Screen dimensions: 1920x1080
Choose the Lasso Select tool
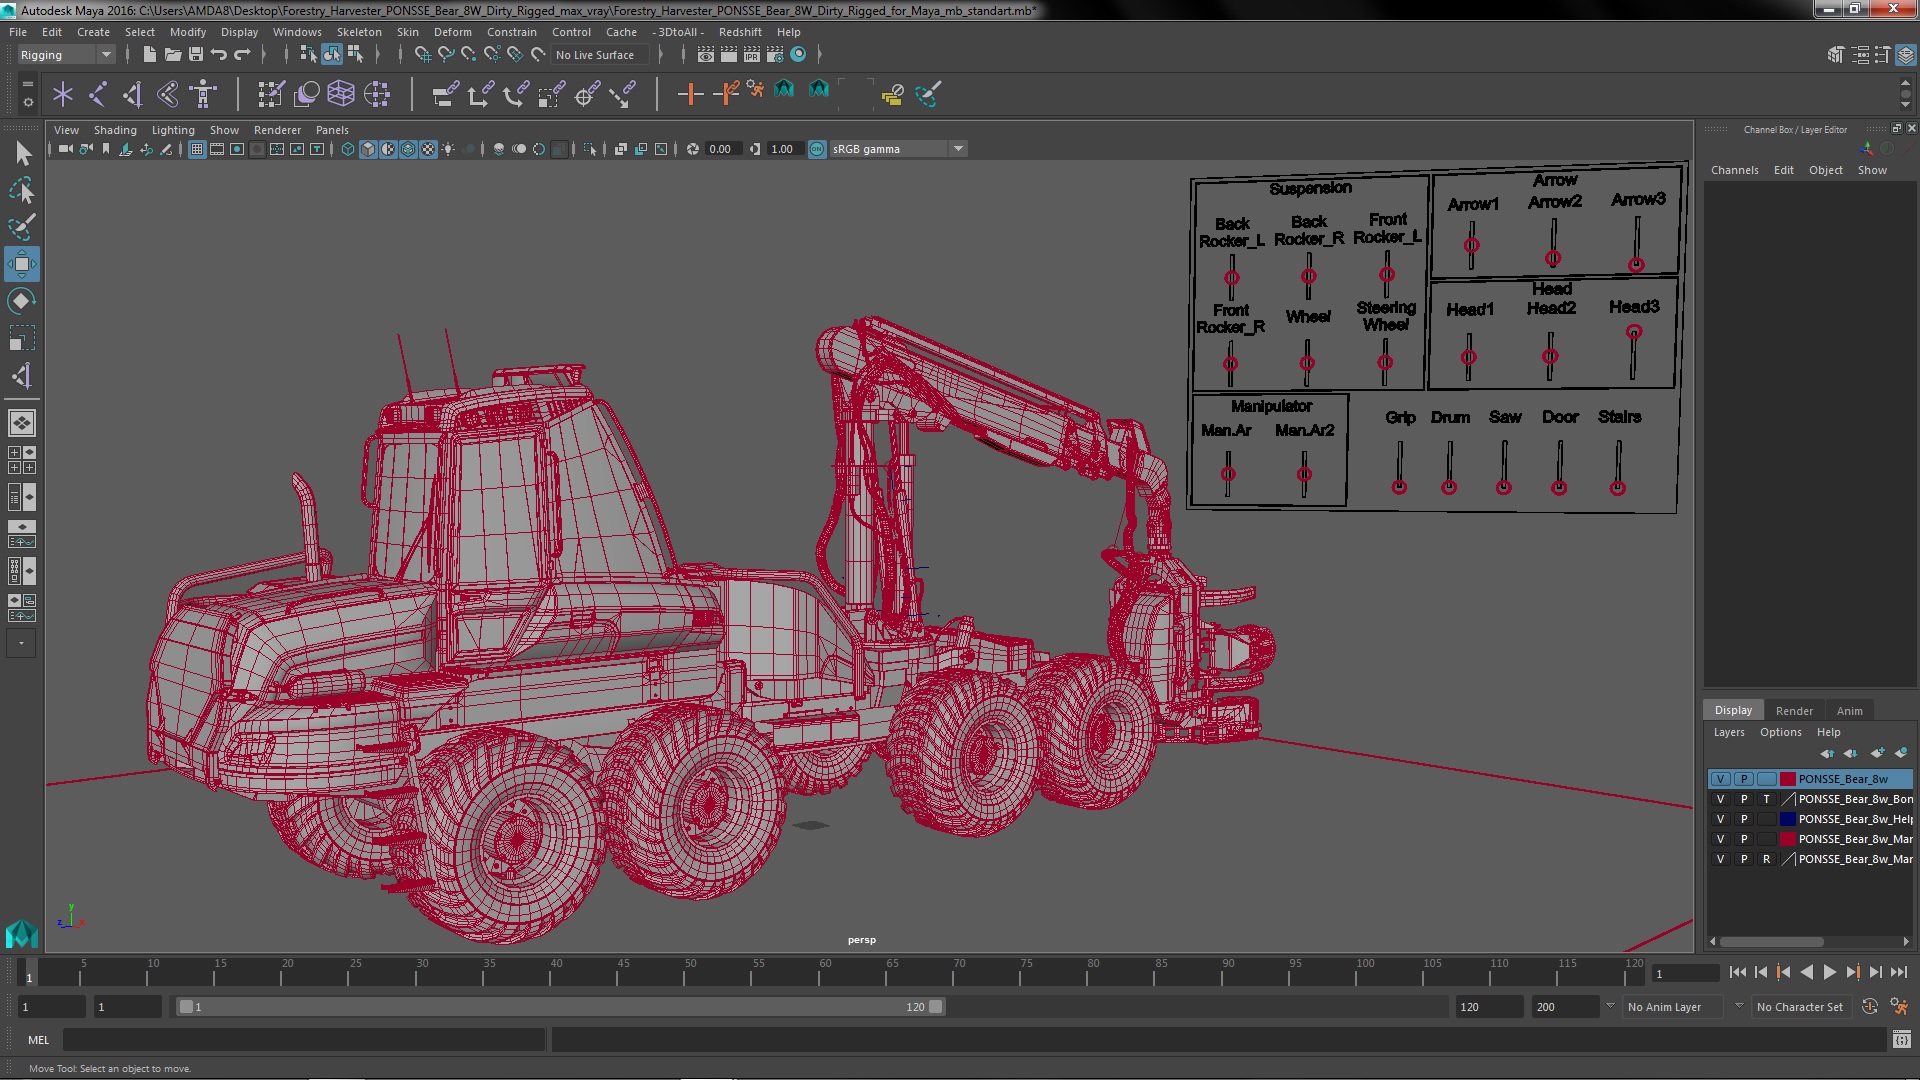tap(21, 190)
